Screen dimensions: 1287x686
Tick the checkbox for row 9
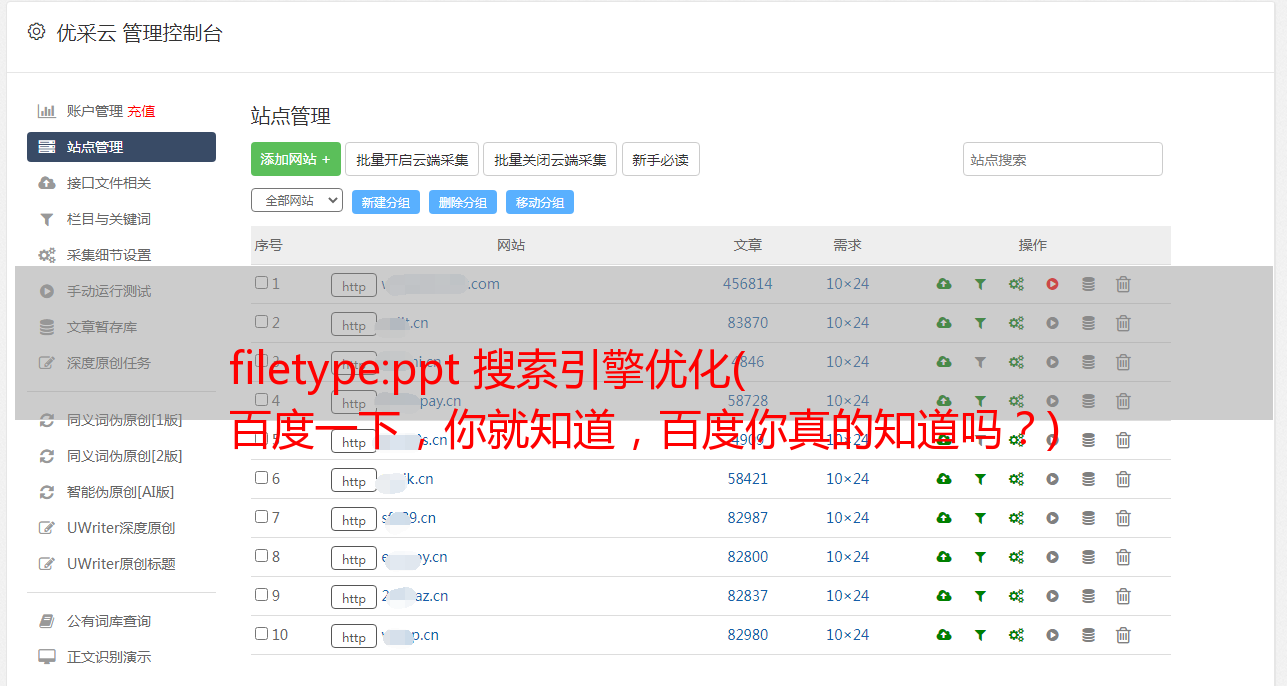point(261,595)
